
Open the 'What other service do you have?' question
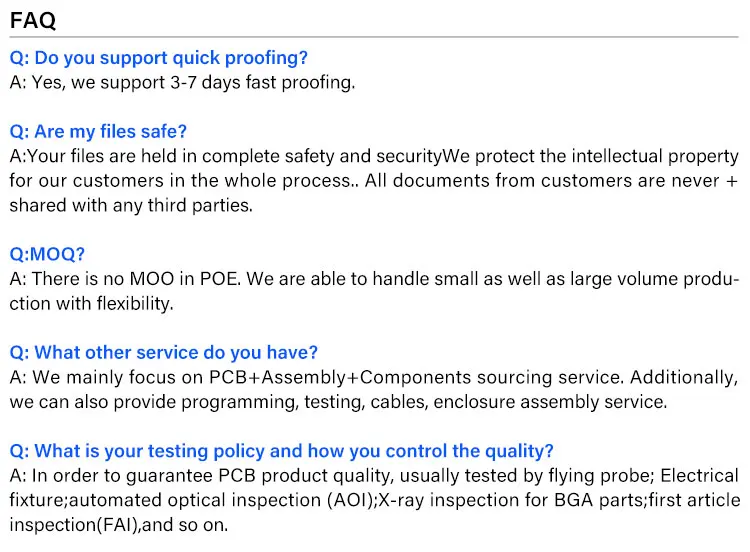coord(164,353)
